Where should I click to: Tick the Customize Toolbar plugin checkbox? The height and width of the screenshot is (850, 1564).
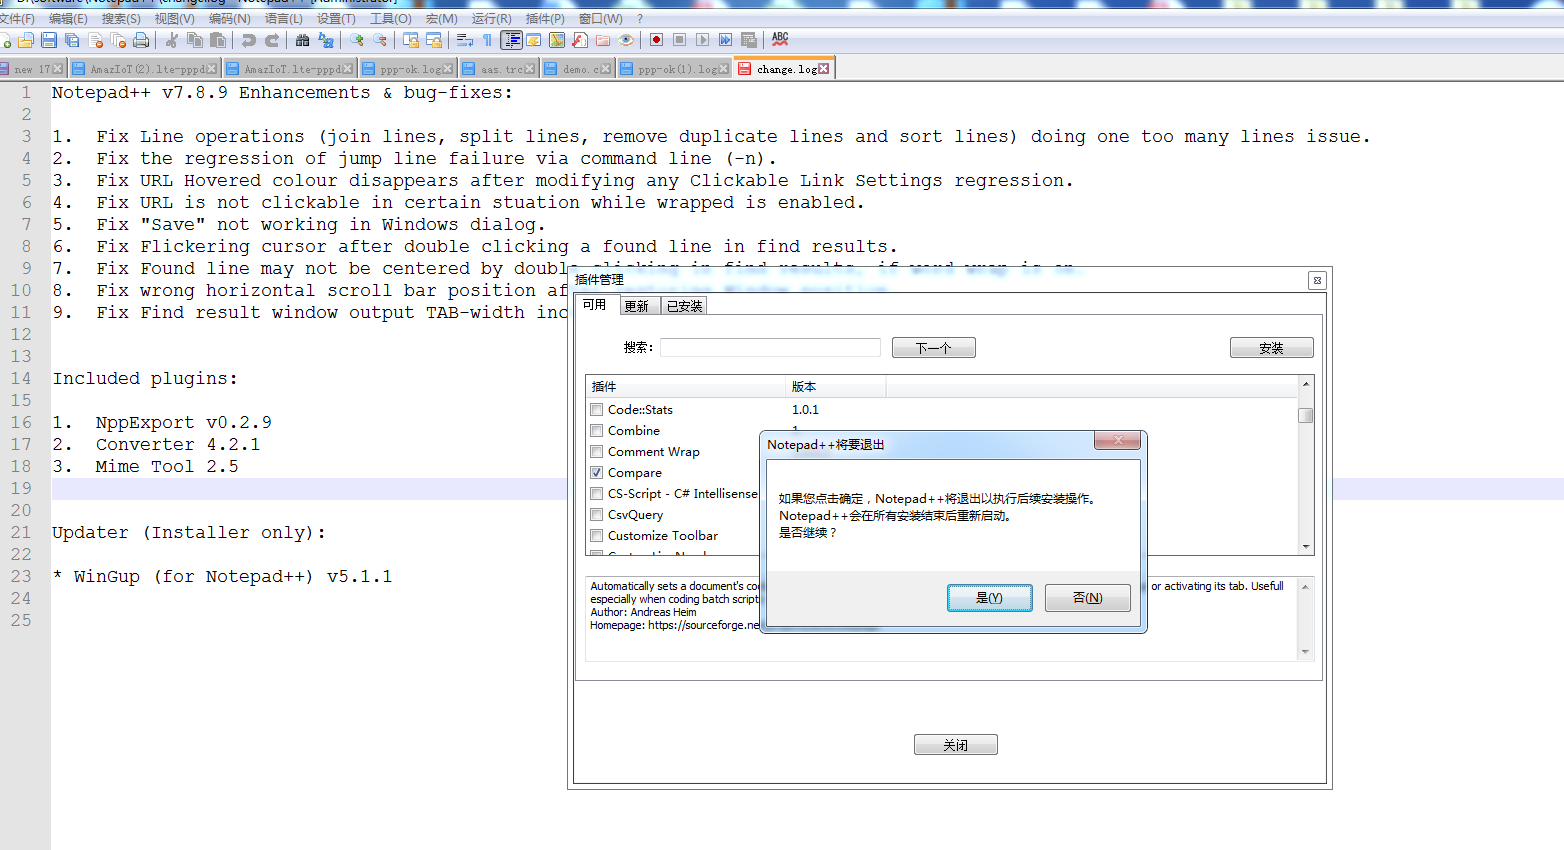[x=597, y=536]
